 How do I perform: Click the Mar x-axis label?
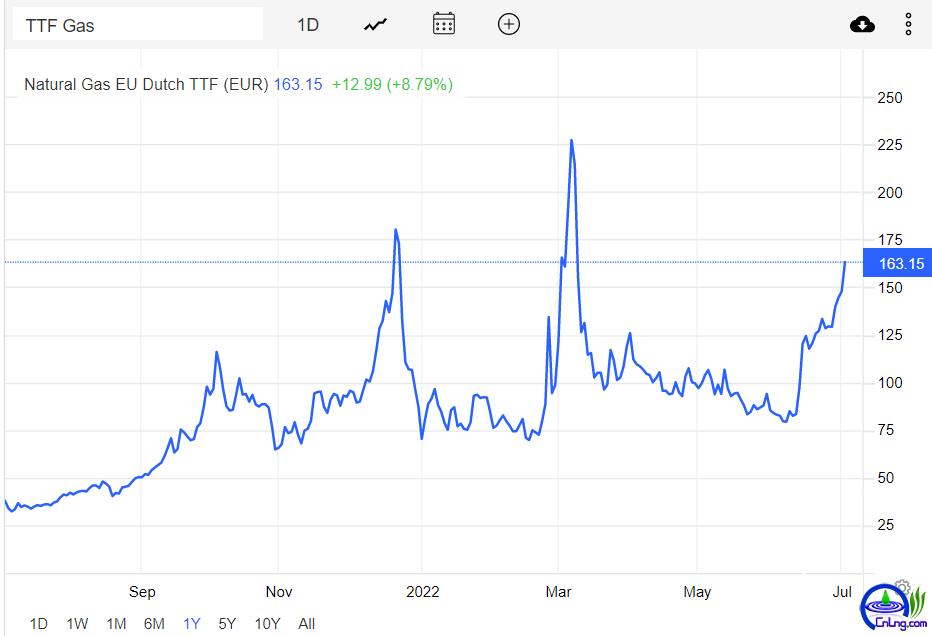click(558, 591)
